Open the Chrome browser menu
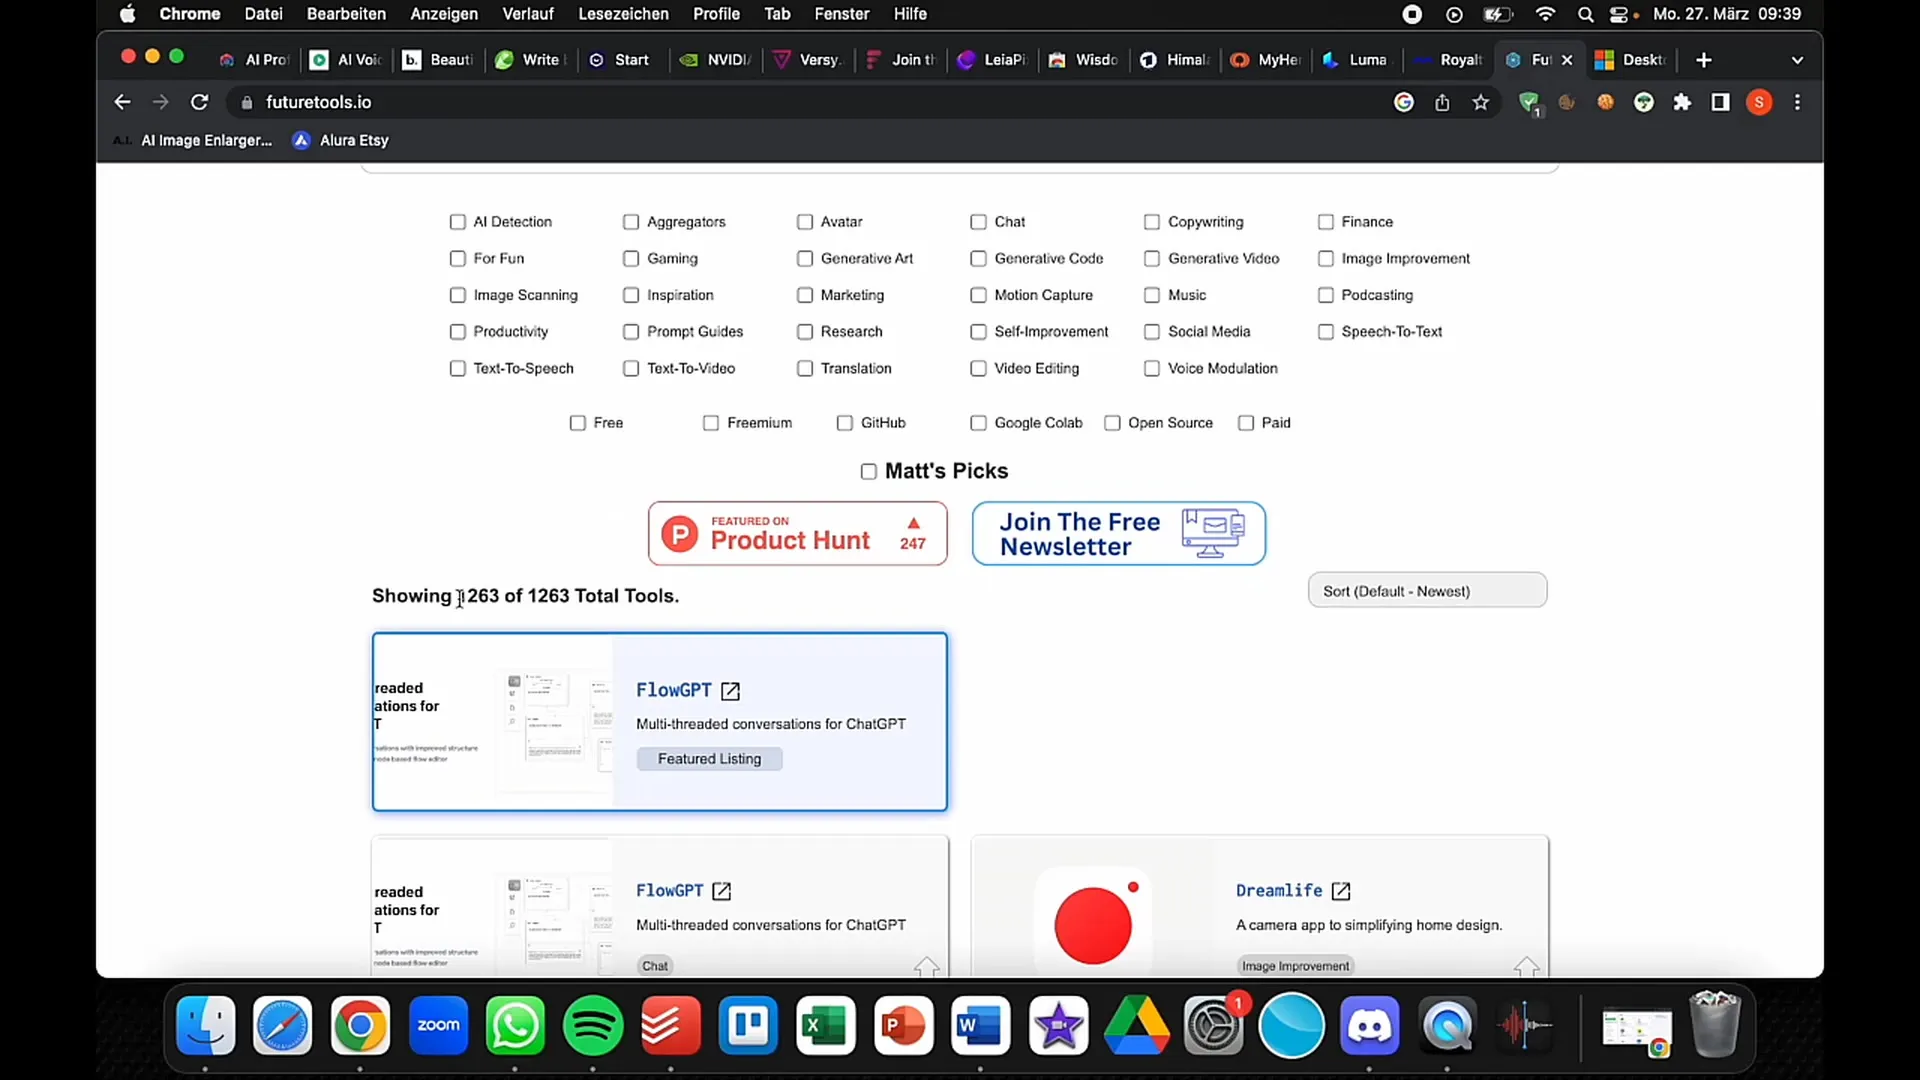The height and width of the screenshot is (1080, 1920). click(x=1799, y=102)
